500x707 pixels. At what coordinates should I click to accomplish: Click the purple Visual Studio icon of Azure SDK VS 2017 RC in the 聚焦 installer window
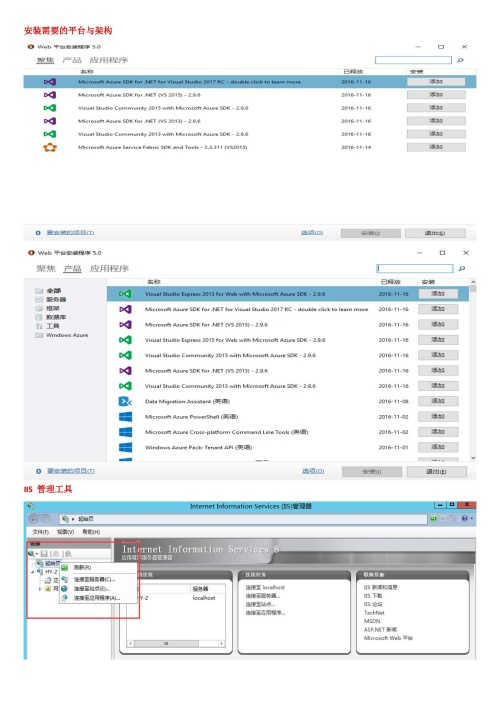pos(50,82)
